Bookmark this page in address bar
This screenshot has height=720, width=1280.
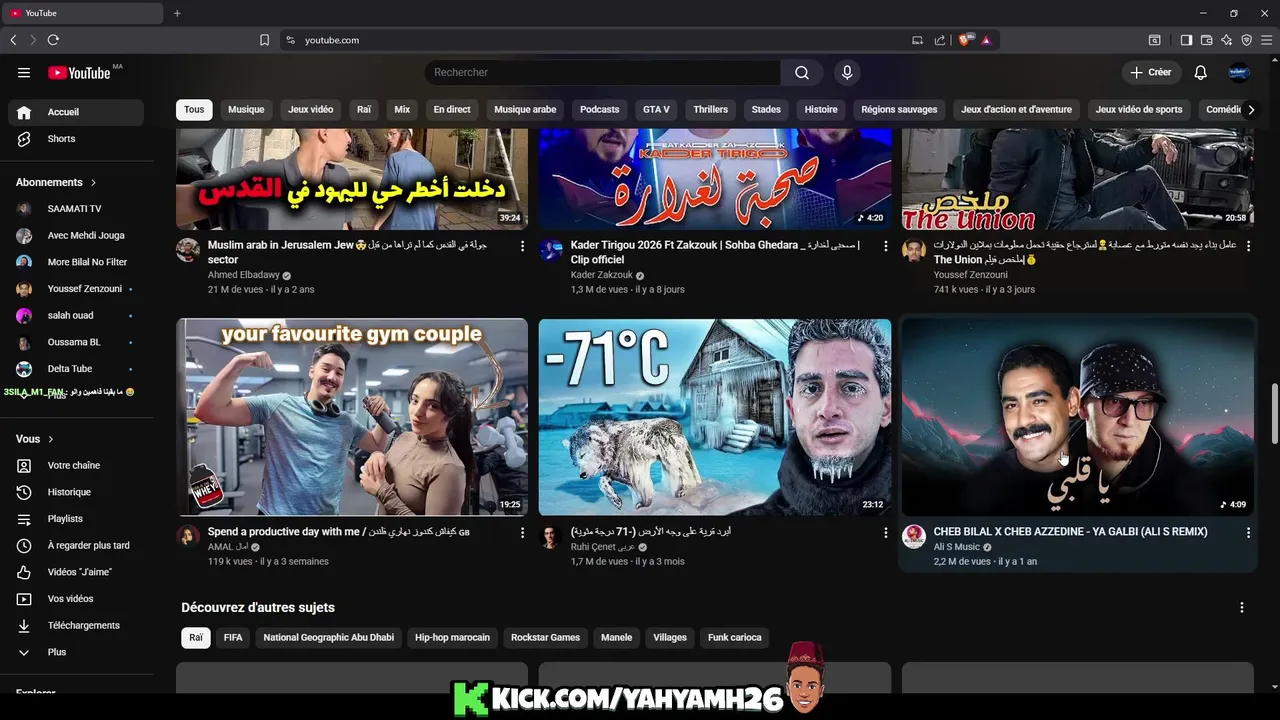click(264, 40)
